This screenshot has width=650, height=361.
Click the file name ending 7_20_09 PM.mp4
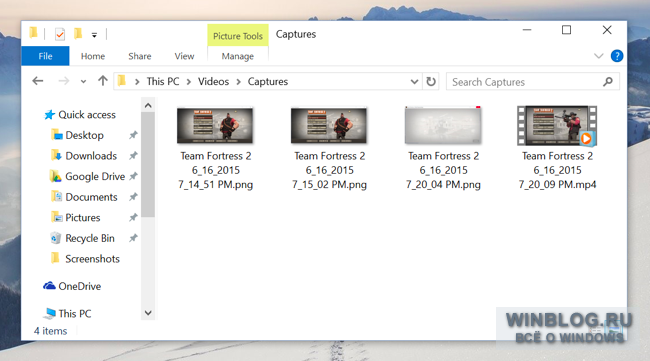pos(557,170)
